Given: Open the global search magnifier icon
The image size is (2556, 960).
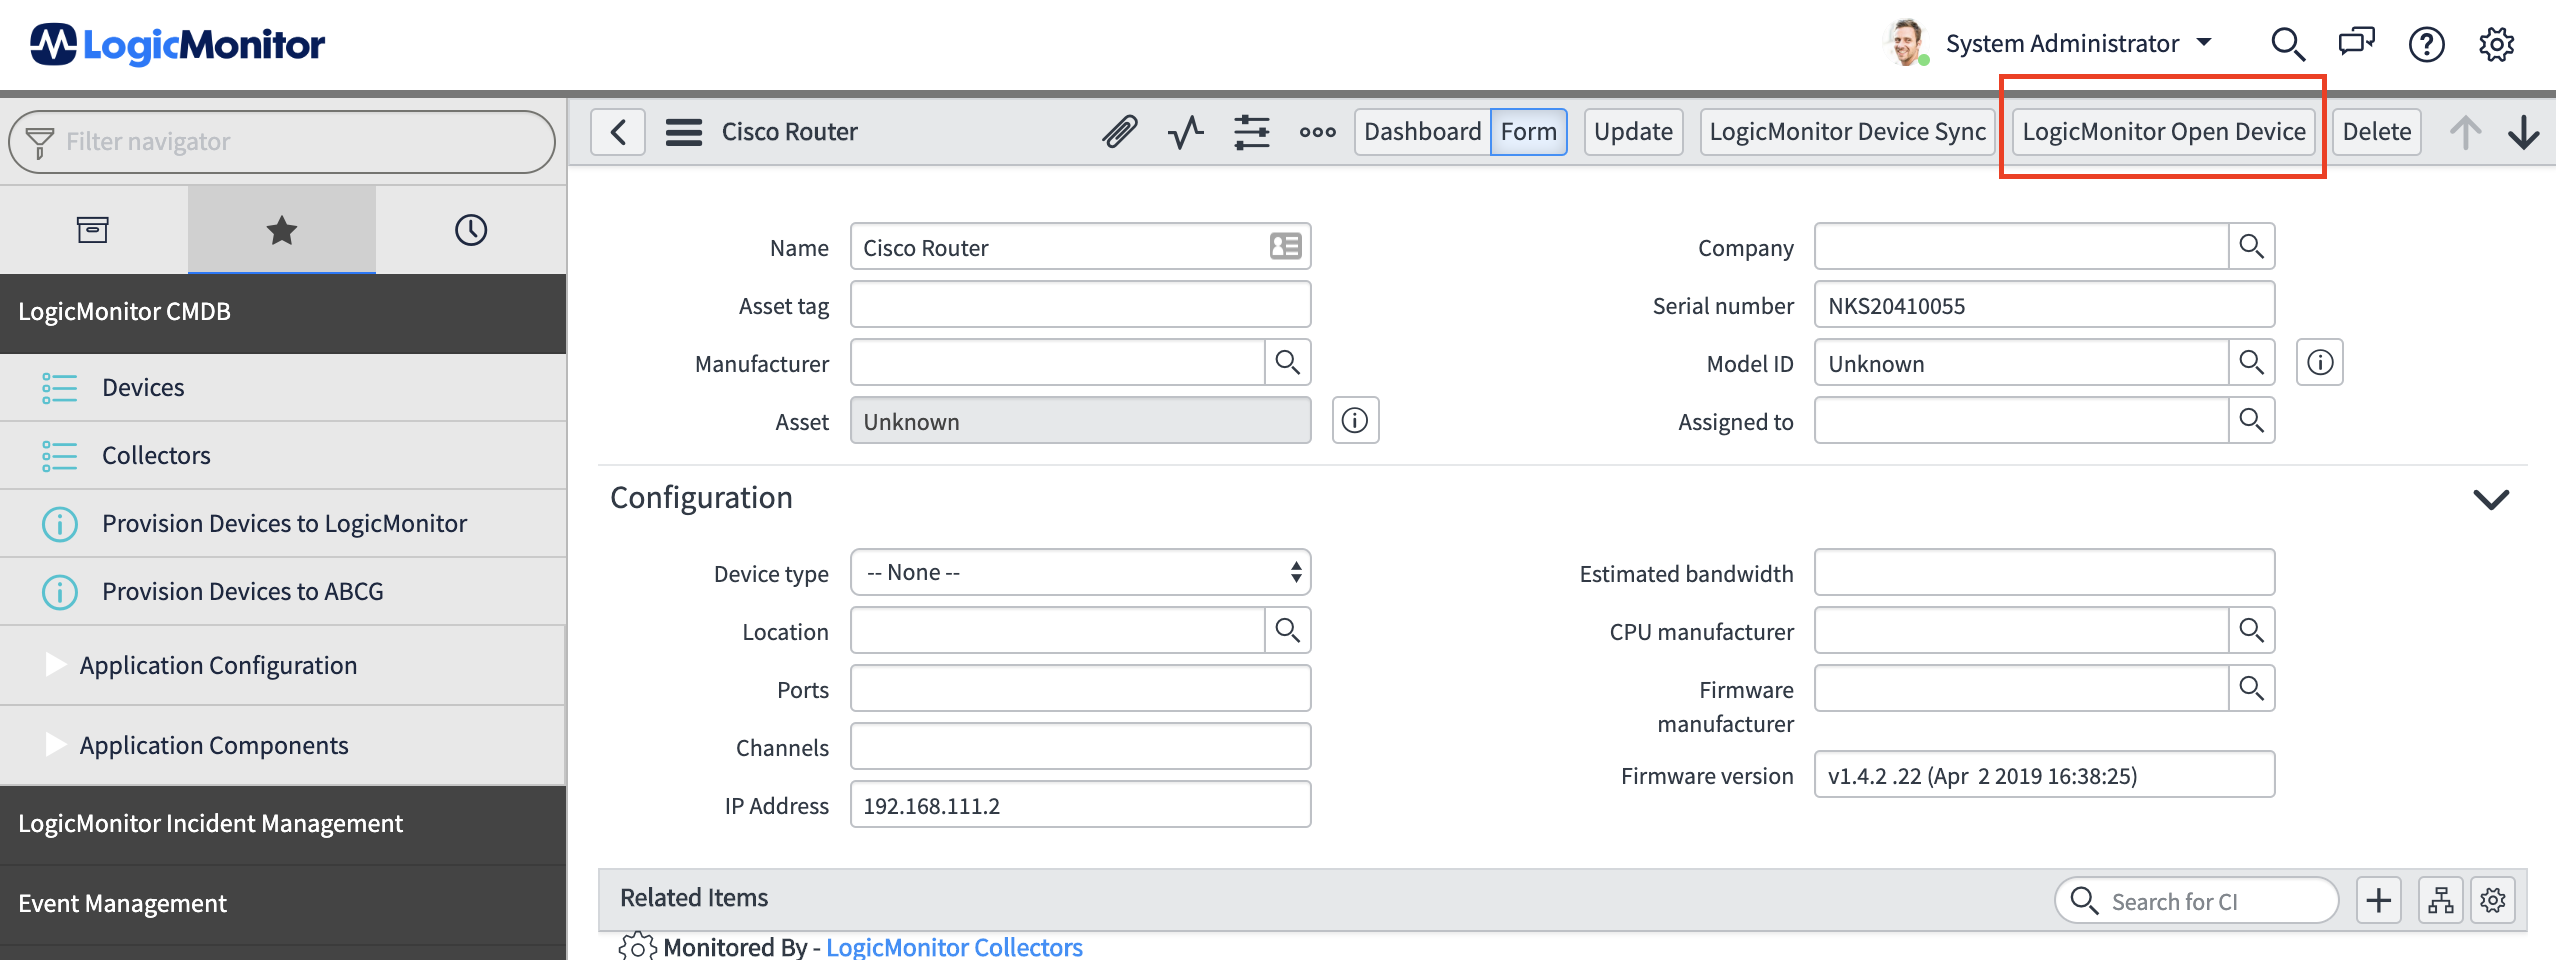Looking at the screenshot, I should pos(2287,44).
